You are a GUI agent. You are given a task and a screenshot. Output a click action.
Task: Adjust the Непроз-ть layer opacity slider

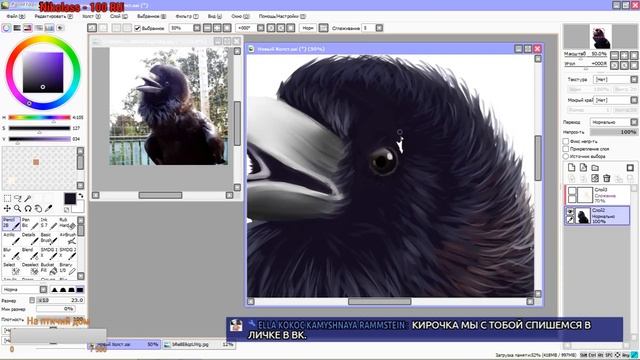click(x=613, y=132)
